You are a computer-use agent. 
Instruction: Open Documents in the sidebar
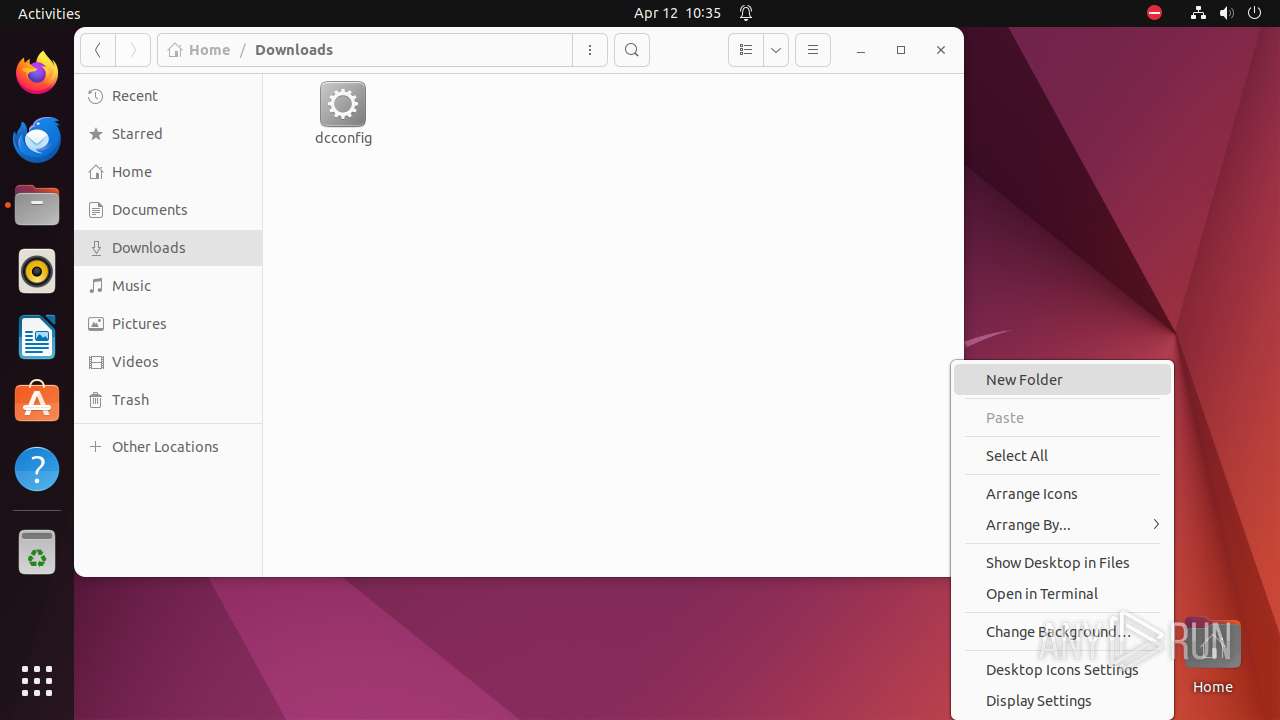coord(168,210)
